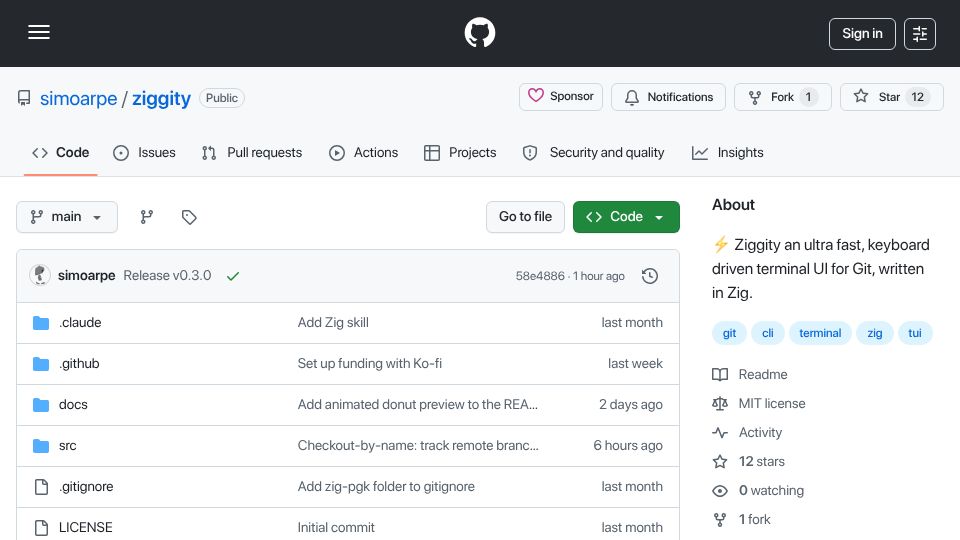Open the docs folder name

click(x=73, y=405)
